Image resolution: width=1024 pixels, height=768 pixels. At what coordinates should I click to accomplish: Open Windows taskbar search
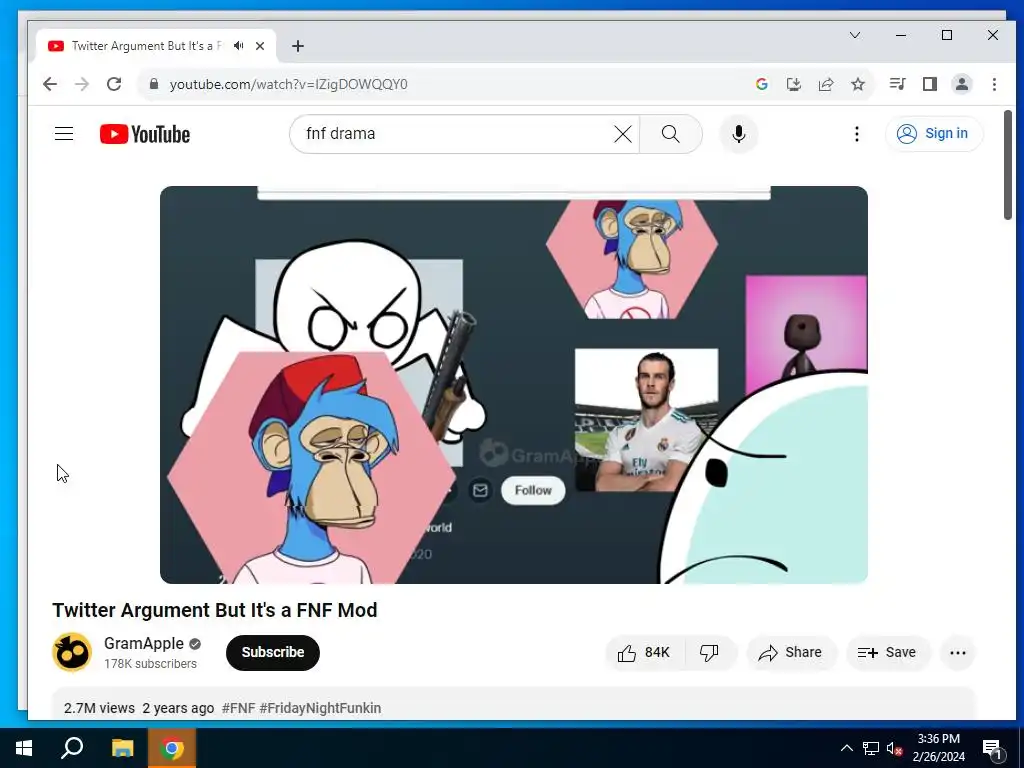click(x=72, y=748)
